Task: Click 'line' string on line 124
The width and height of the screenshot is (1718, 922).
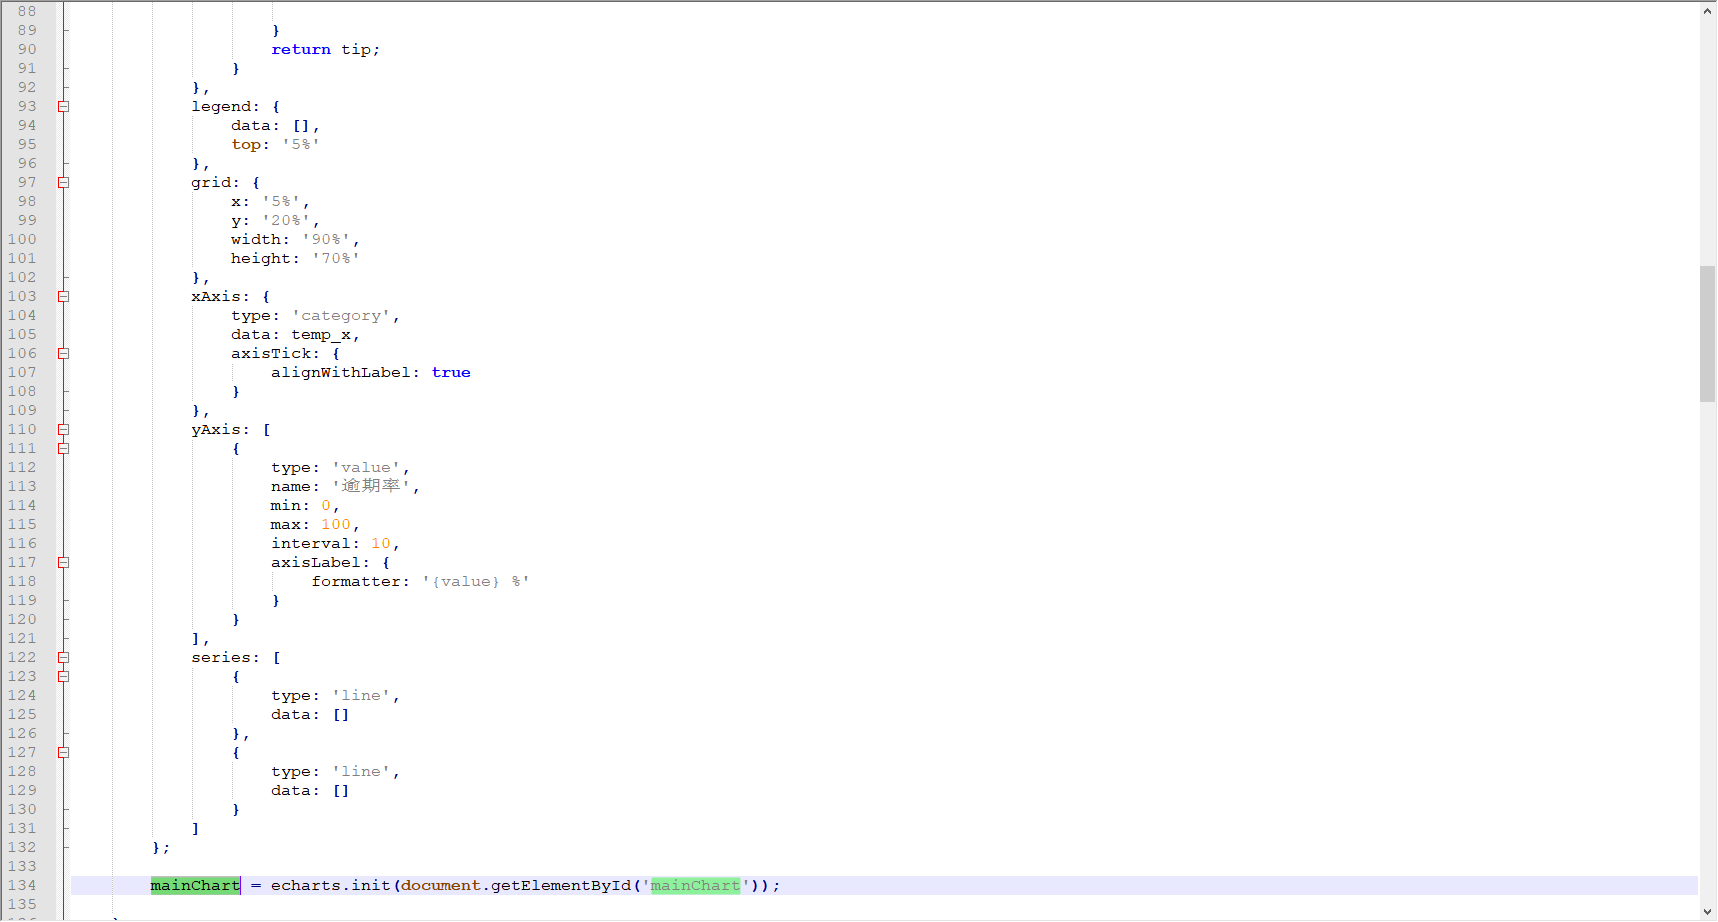Action: (x=361, y=695)
